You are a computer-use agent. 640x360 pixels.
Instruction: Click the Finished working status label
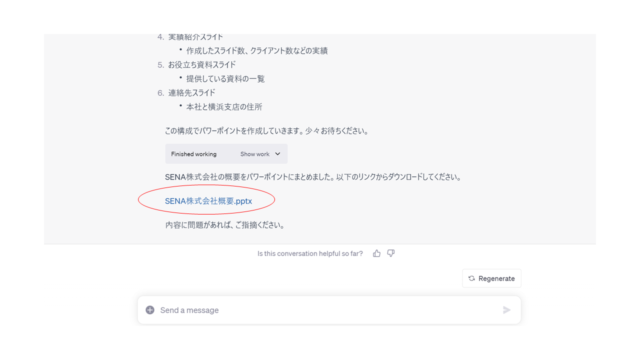(193, 154)
